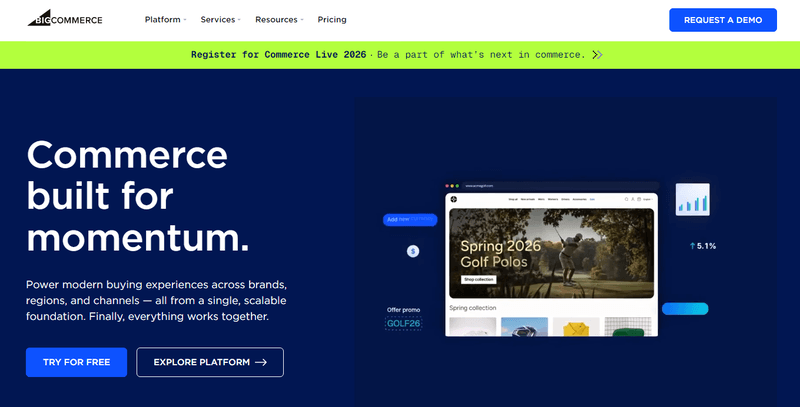Image resolution: width=800 pixels, height=407 pixels.
Task: Click the Add new currency pill
Action: [x=410, y=219]
